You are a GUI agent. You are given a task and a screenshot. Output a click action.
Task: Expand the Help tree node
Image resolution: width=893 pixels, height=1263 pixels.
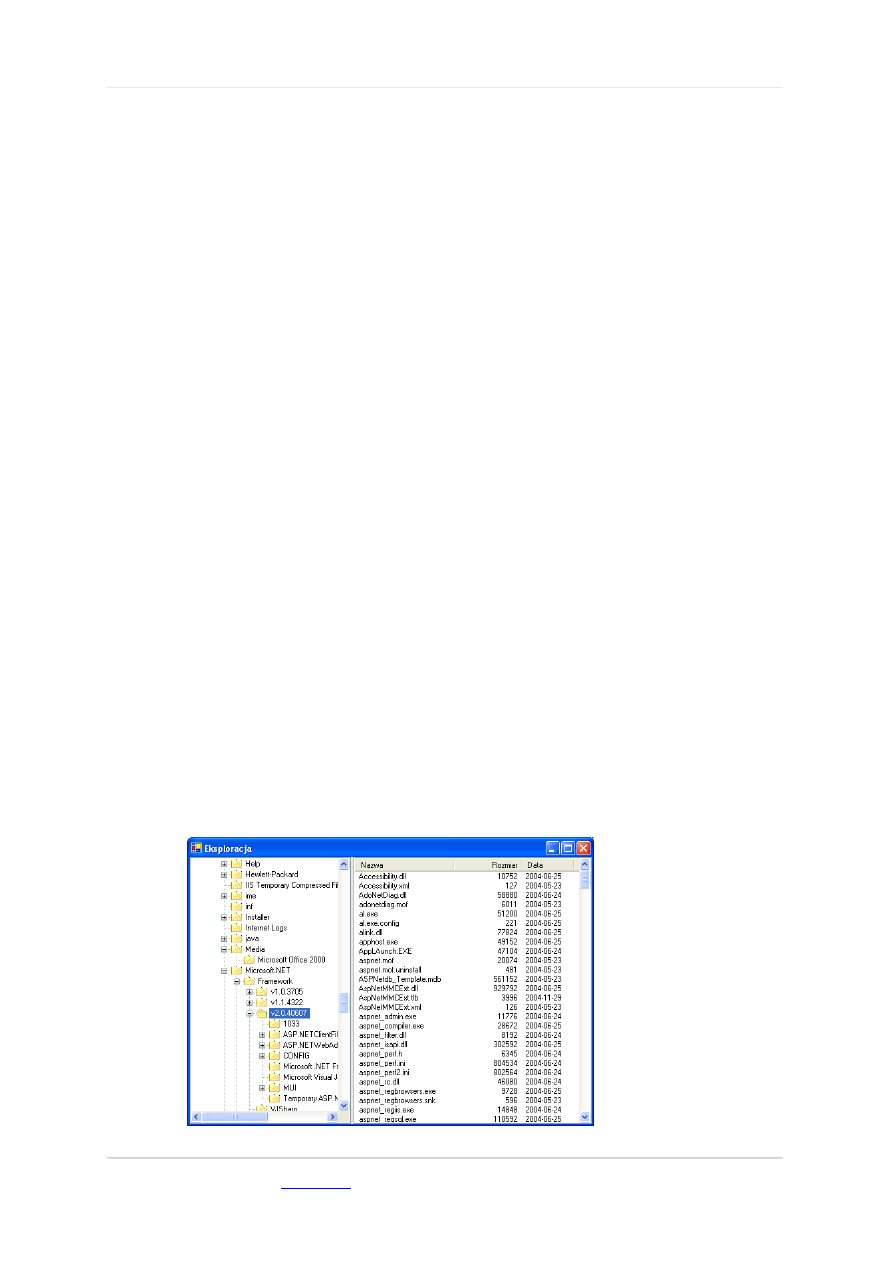[x=225, y=863]
